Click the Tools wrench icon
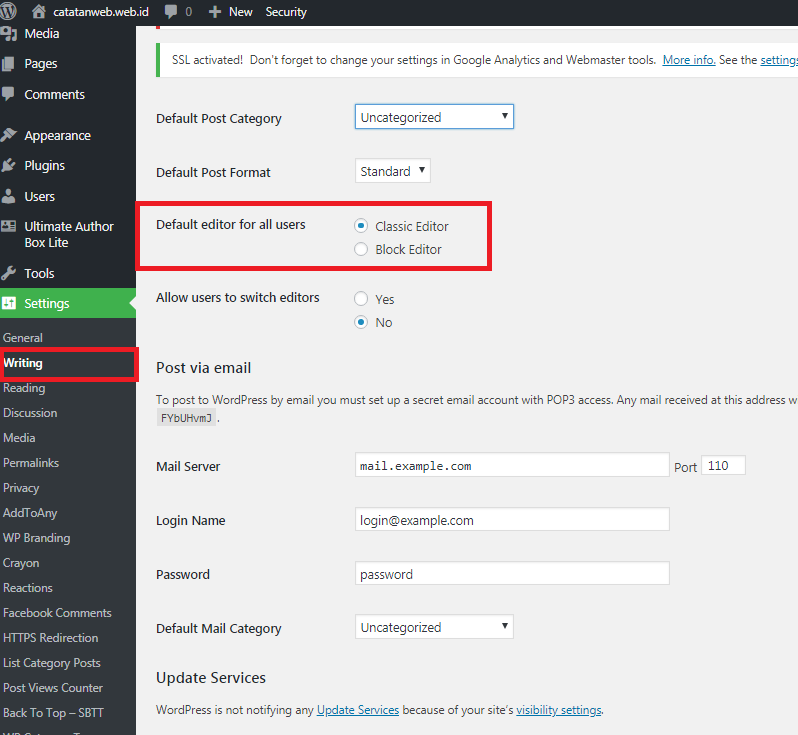 click(10, 273)
